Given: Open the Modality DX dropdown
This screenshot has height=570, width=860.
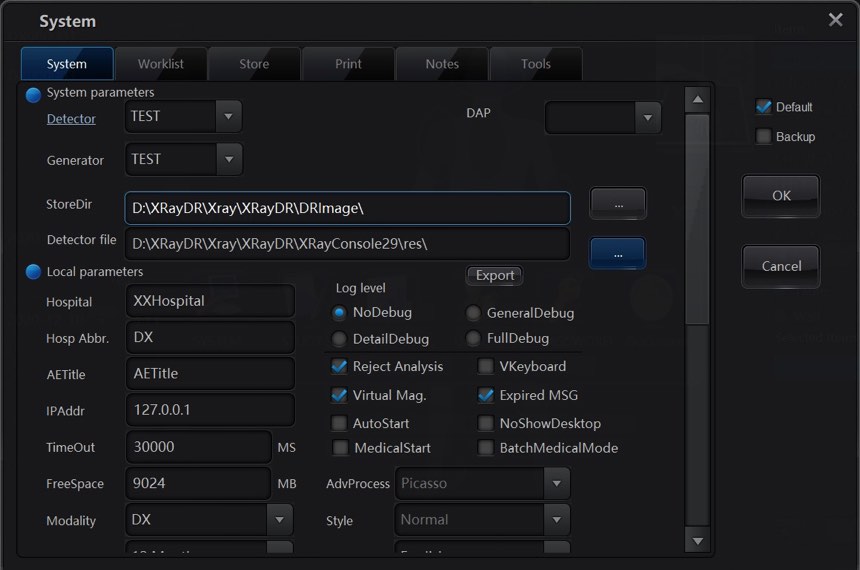Looking at the screenshot, I should tap(280, 520).
